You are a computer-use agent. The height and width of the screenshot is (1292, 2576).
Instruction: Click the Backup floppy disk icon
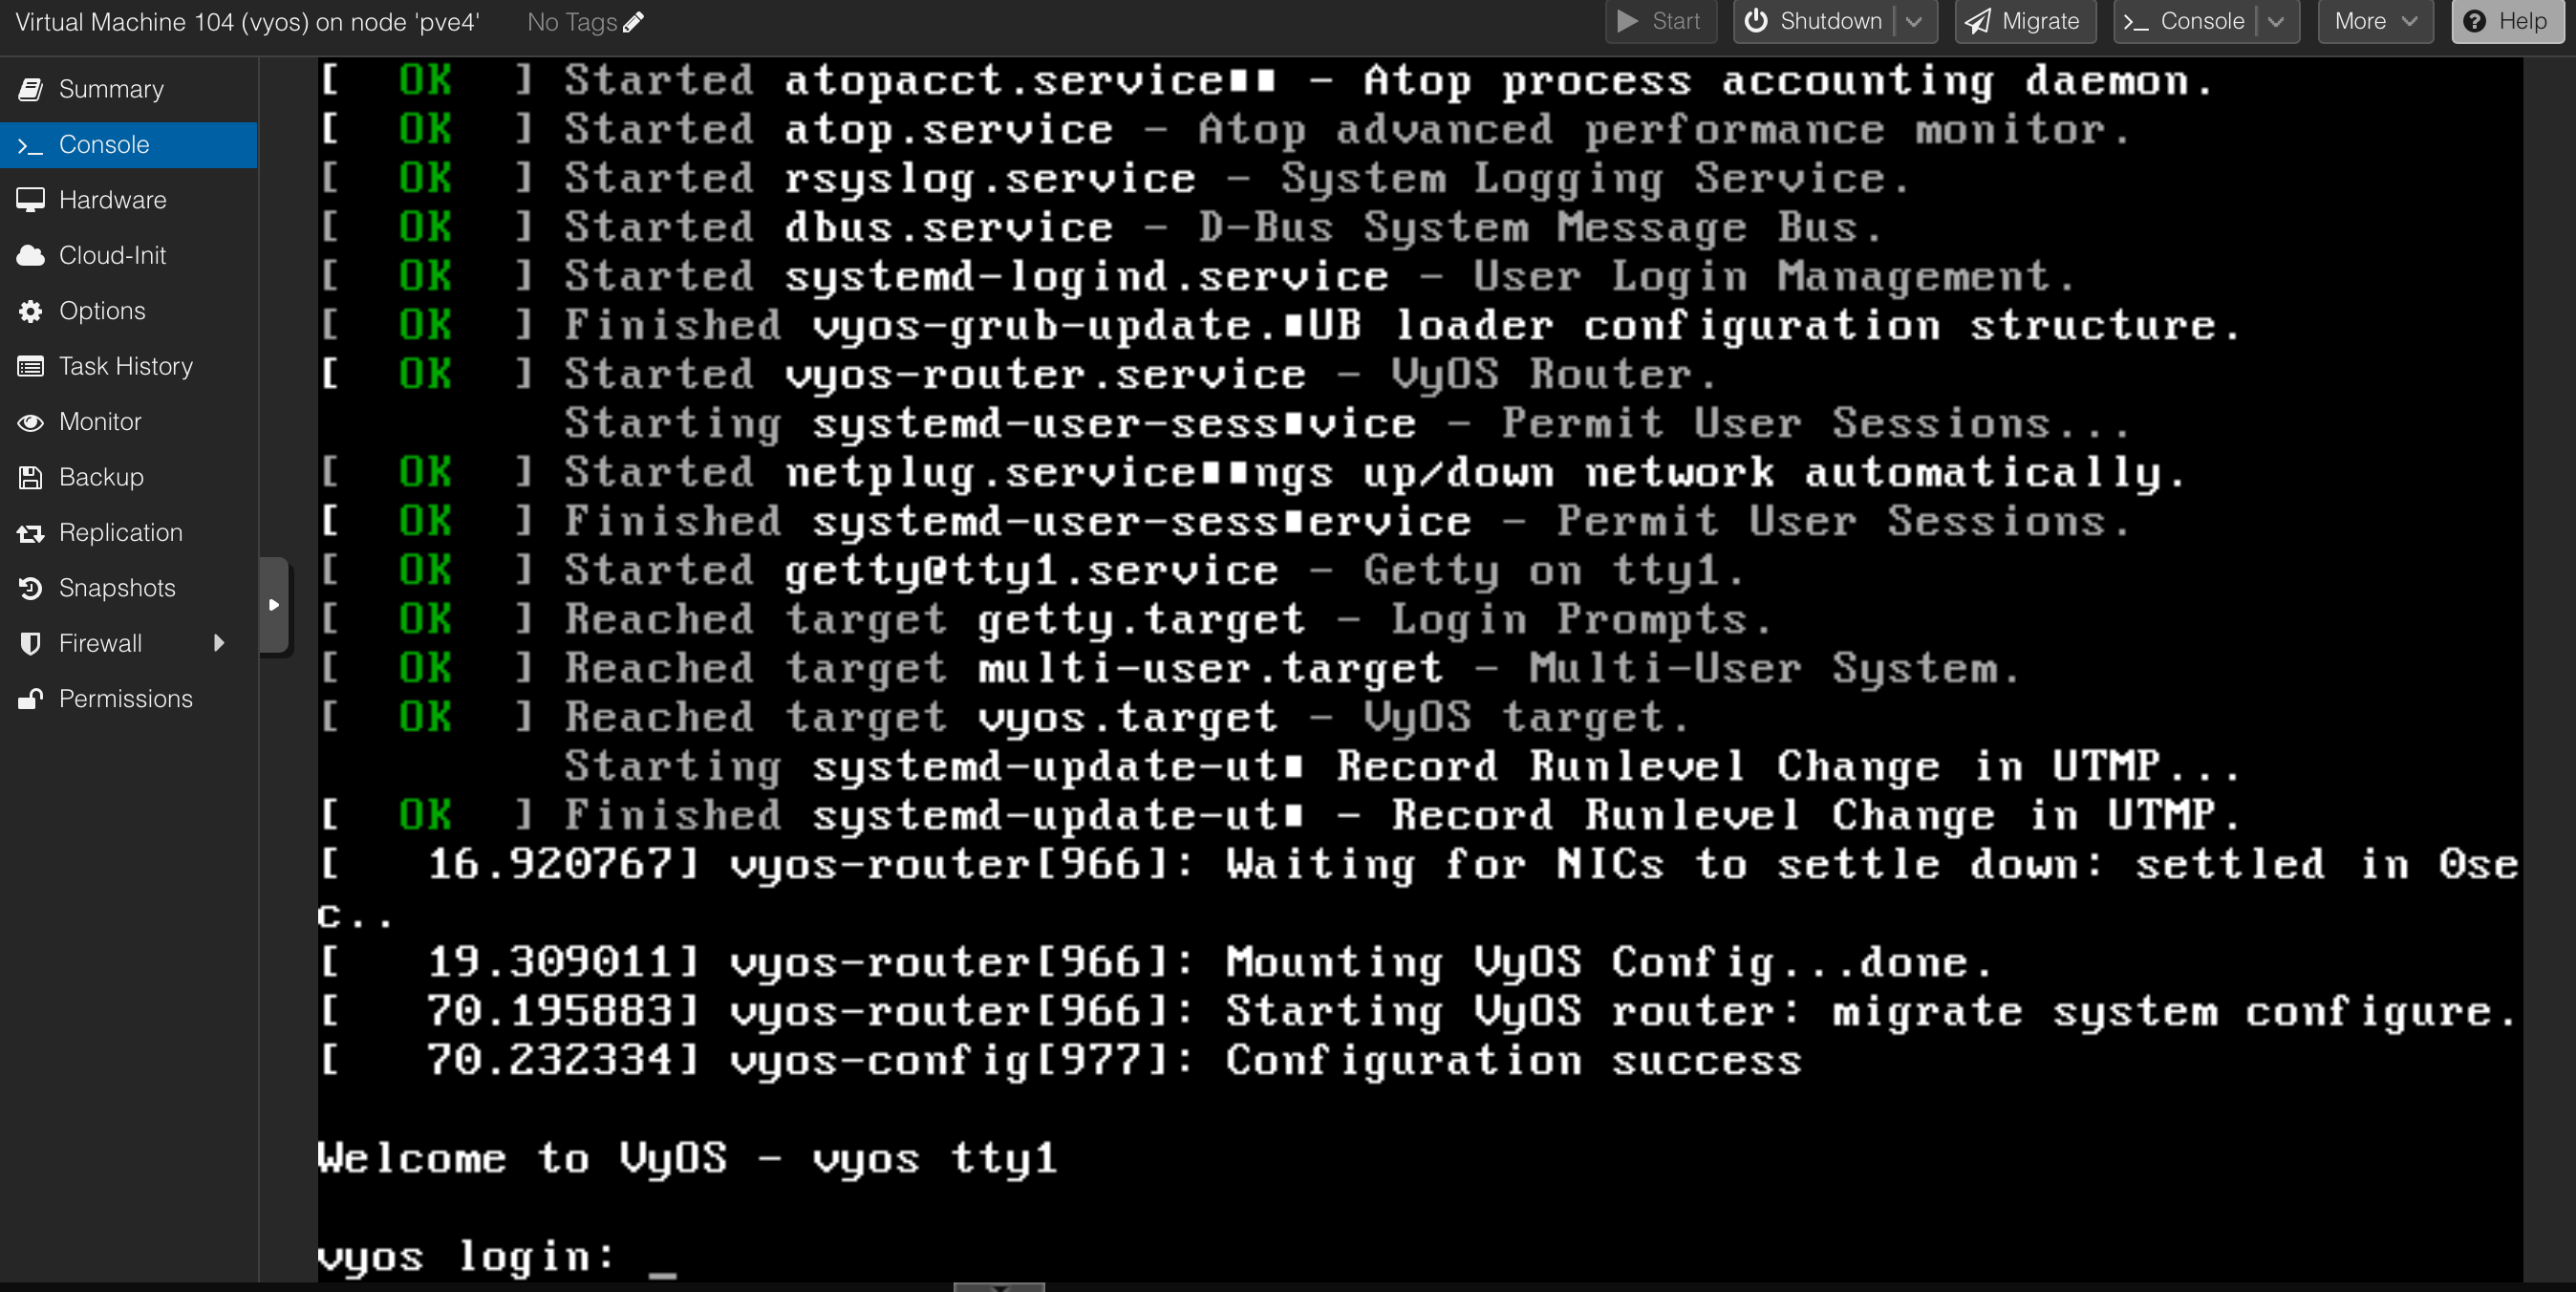click(31, 478)
